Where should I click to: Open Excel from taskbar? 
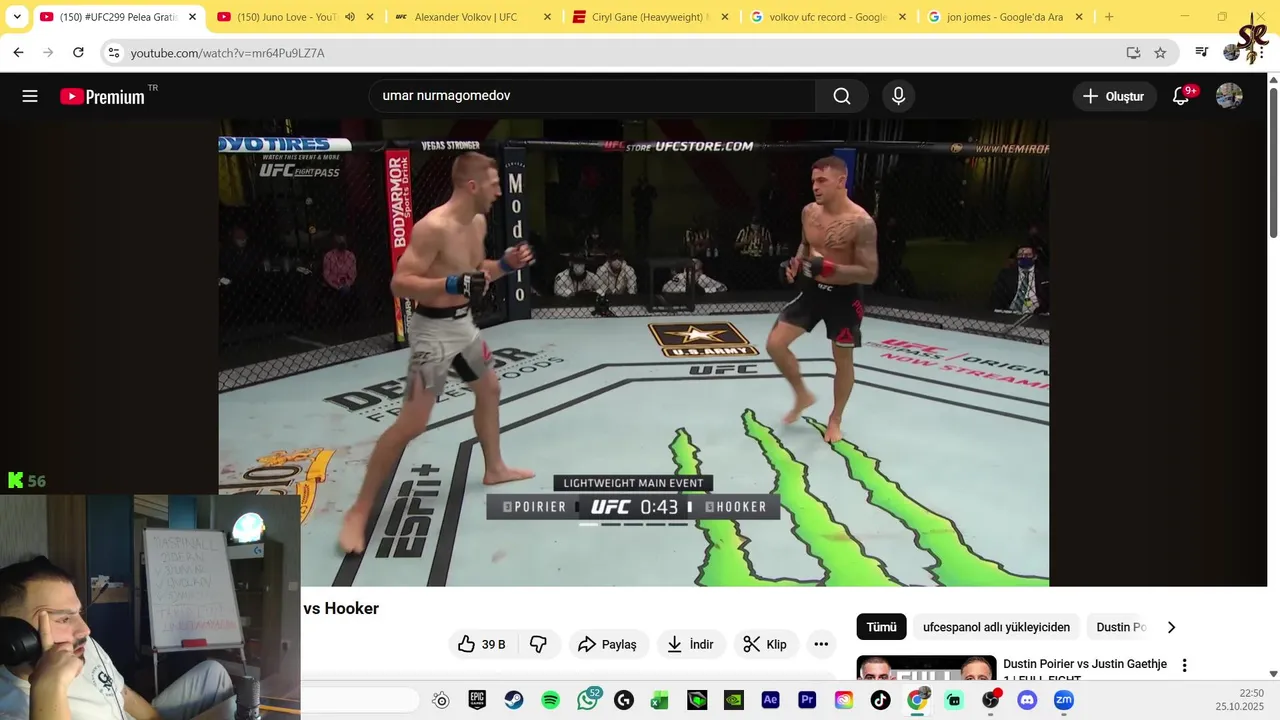point(660,700)
